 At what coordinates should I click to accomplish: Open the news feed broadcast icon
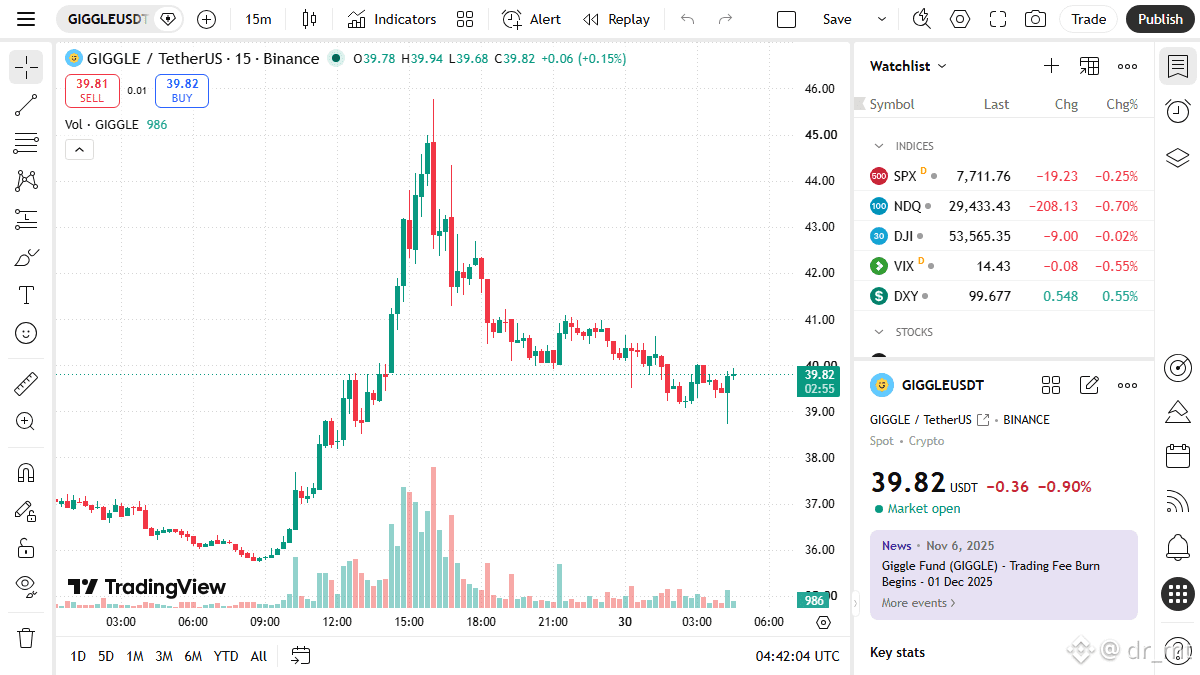click(1178, 502)
